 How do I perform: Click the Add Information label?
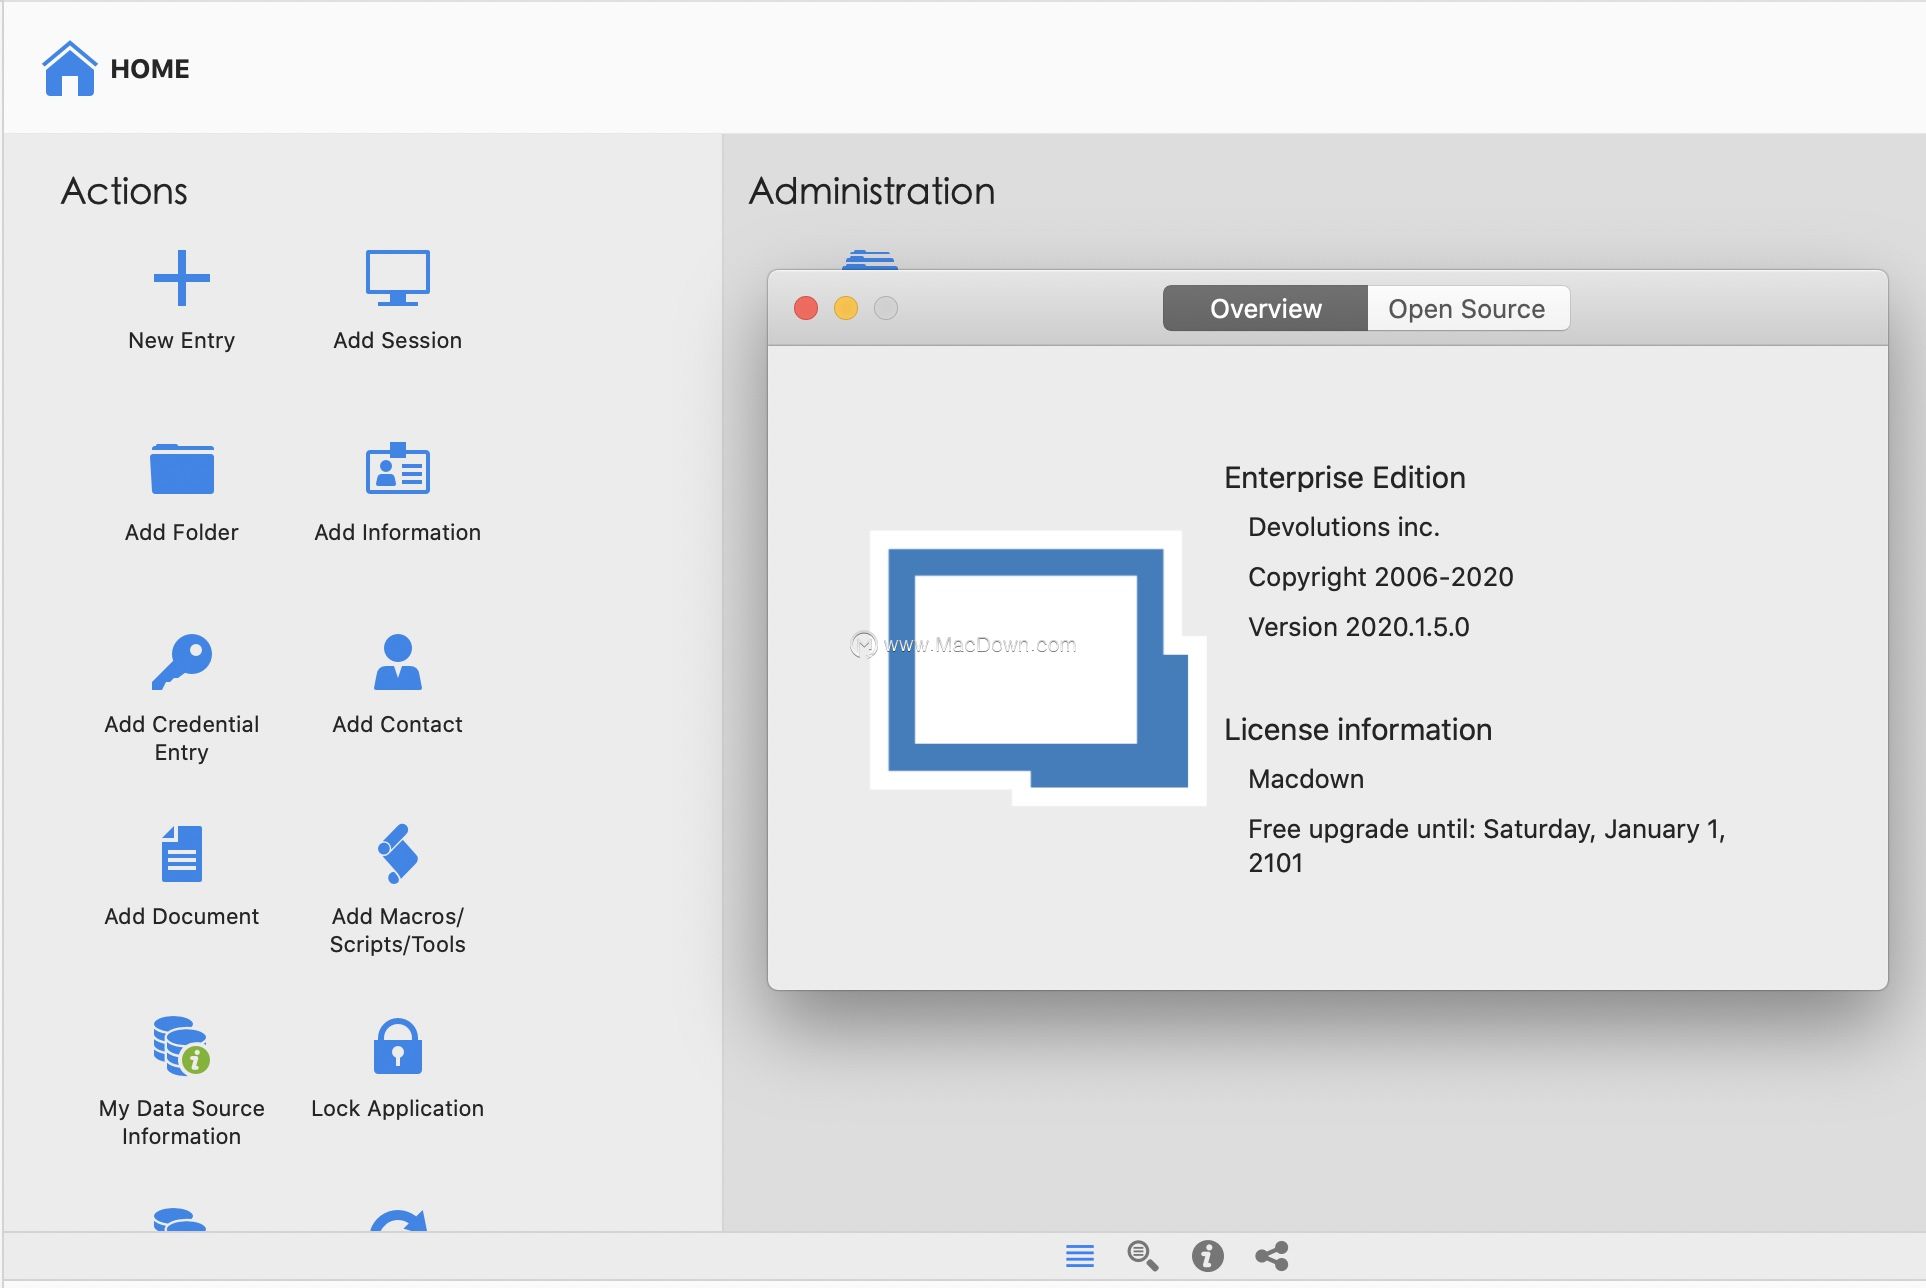[x=397, y=533]
